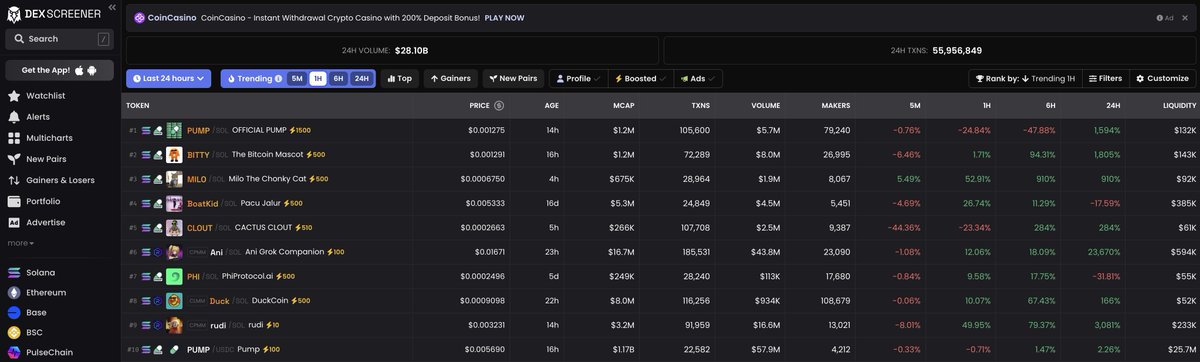
Task: Click 24H volume $28.10B stat
Action: [392, 50]
